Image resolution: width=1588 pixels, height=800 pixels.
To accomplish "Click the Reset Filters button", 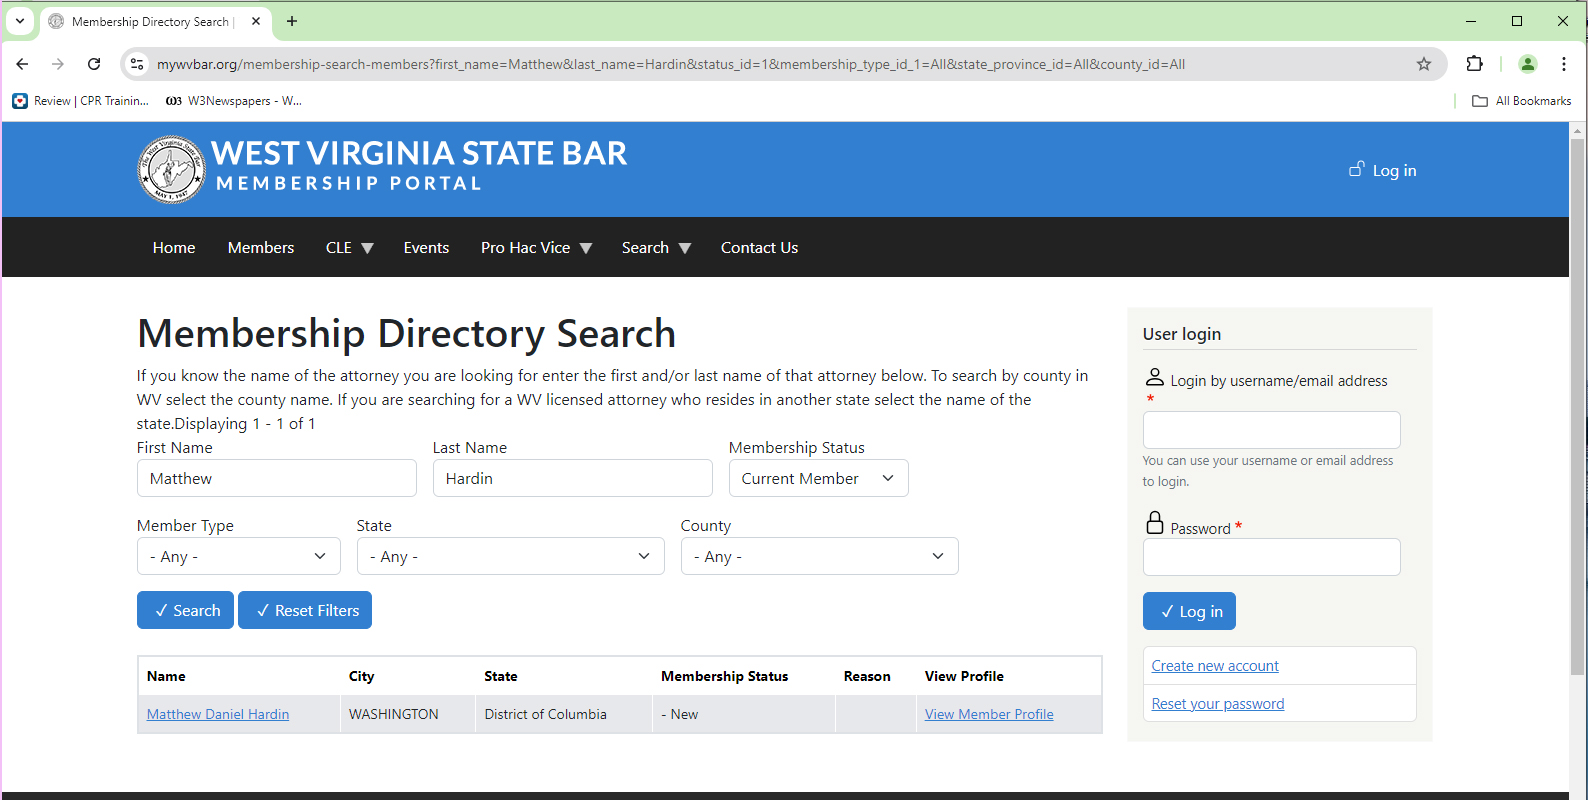I will pos(305,610).
